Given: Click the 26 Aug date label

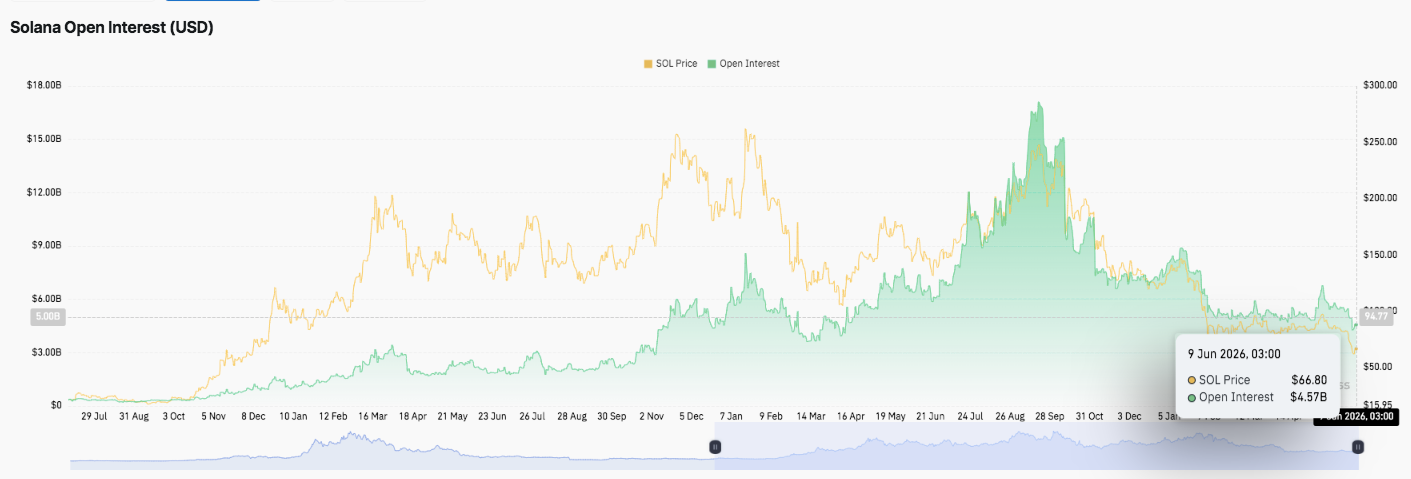Looking at the screenshot, I should point(1010,415).
